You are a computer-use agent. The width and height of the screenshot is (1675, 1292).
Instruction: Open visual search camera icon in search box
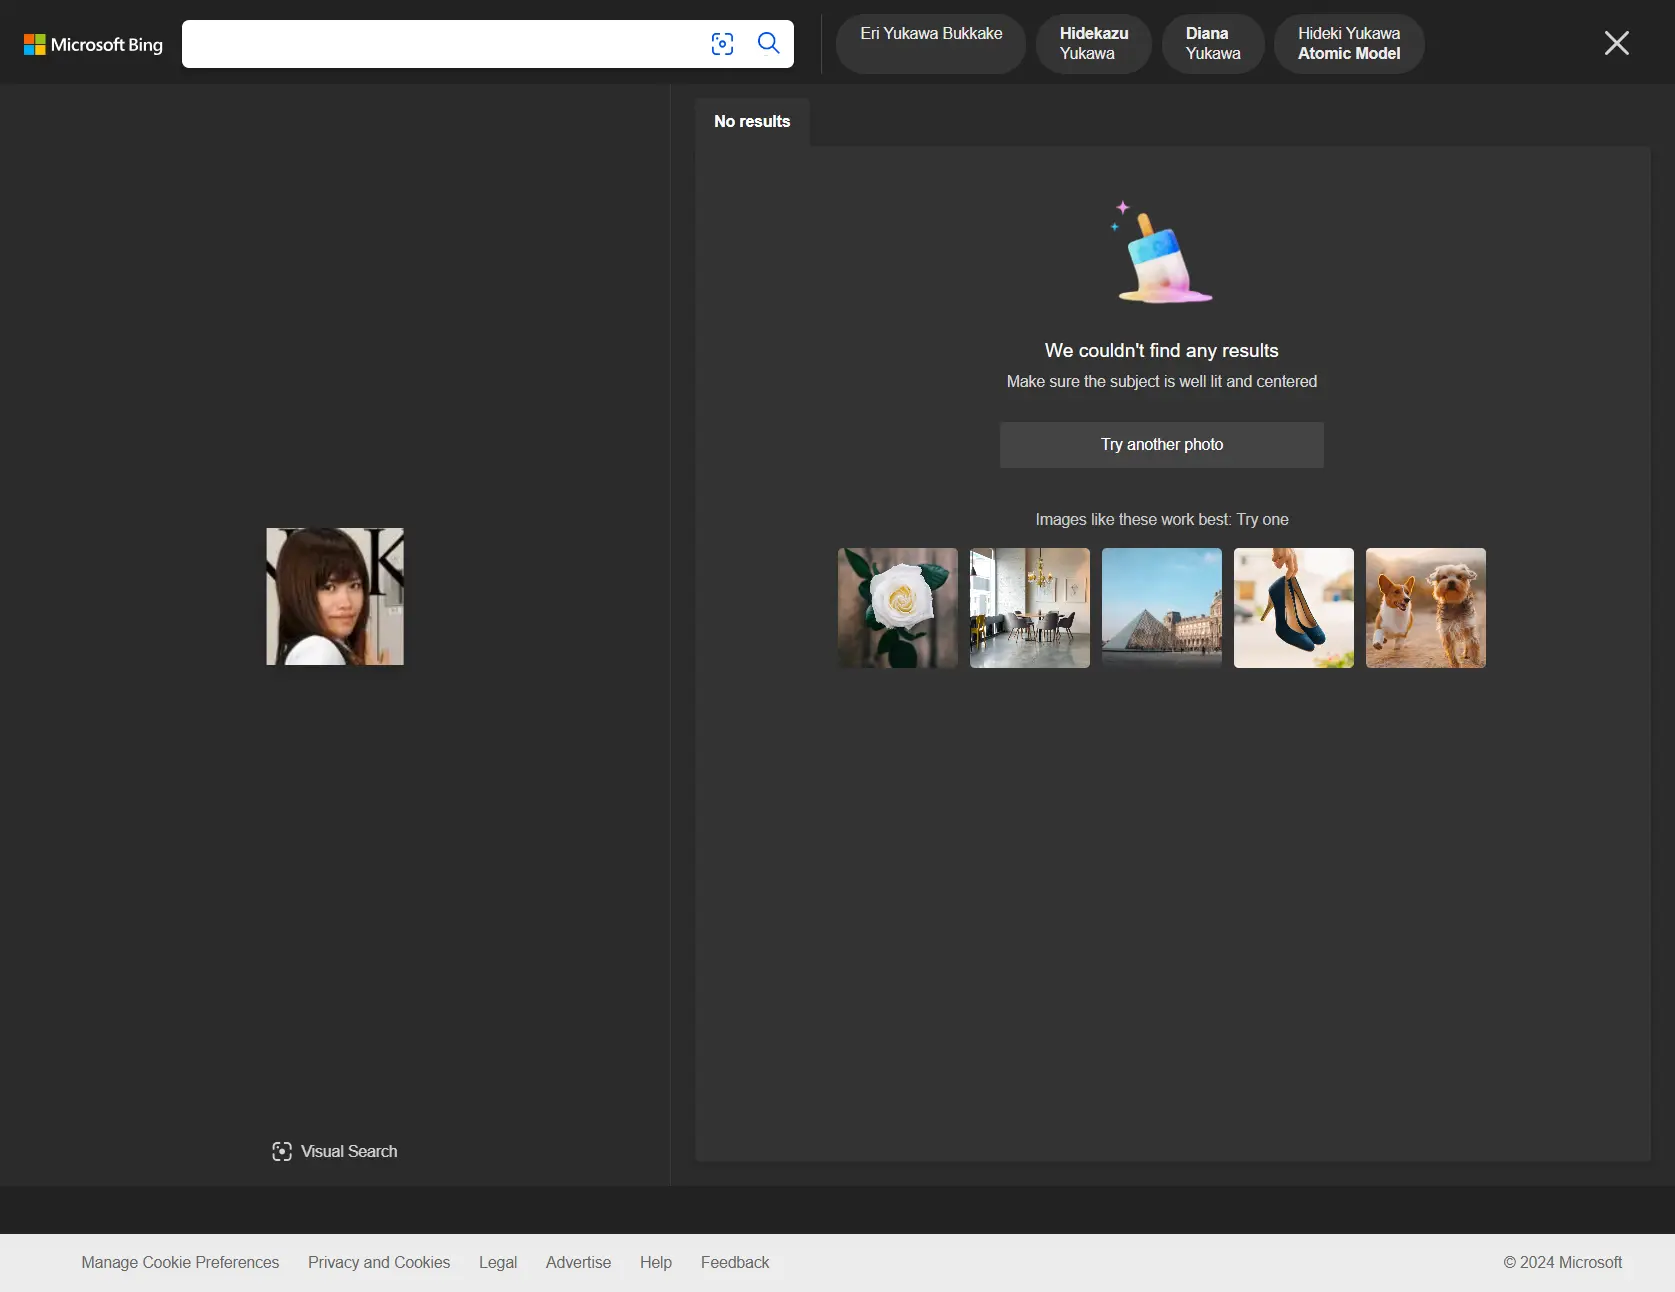pos(722,44)
